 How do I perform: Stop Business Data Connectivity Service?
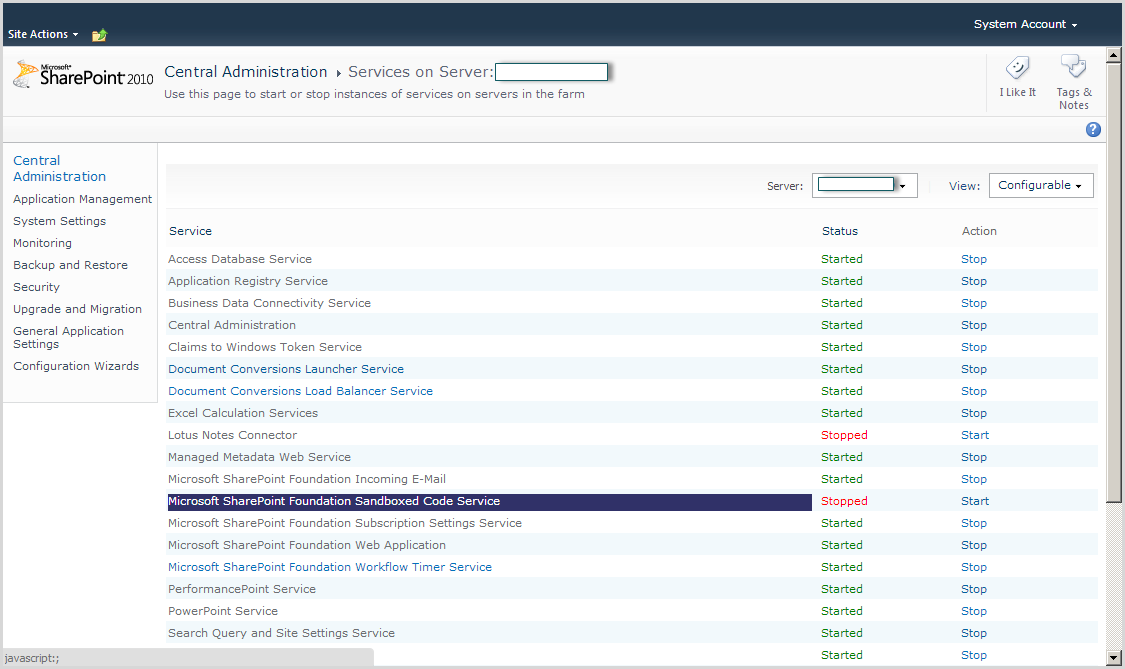pyautogui.click(x=974, y=303)
